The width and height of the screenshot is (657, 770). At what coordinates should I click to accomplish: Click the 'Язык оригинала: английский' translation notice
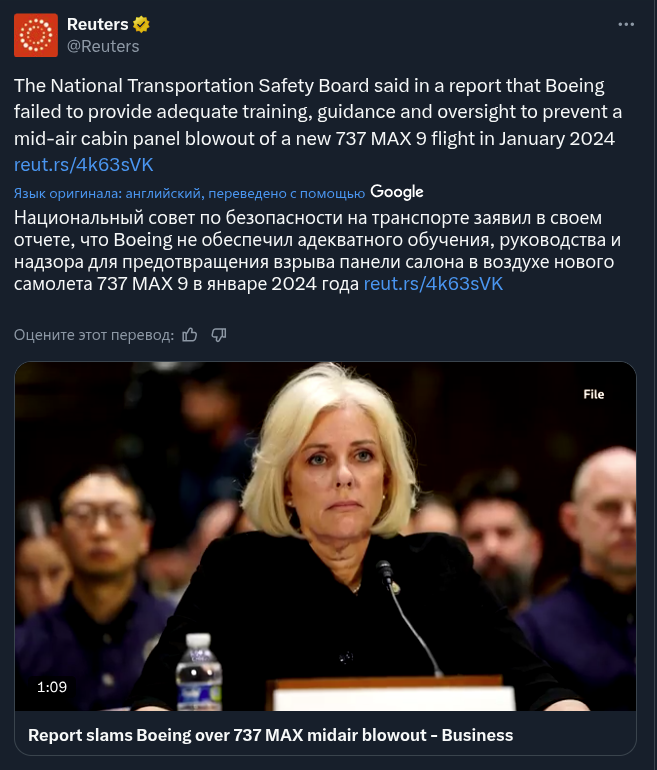(x=190, y=193)
